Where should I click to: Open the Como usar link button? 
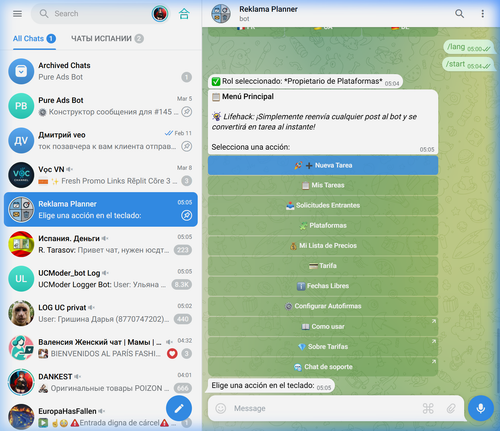coord(323,326)
